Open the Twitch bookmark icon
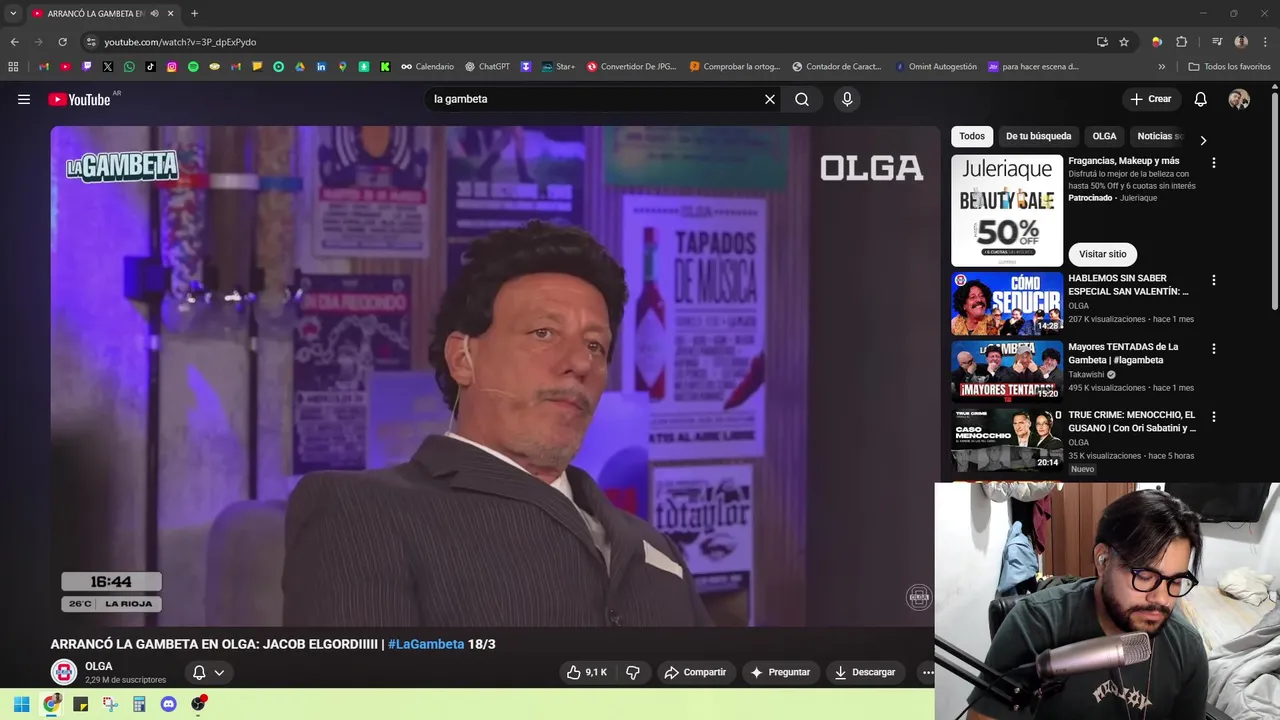The width and height of the screenshot is (1280, 720). click(x=87, y=67)
